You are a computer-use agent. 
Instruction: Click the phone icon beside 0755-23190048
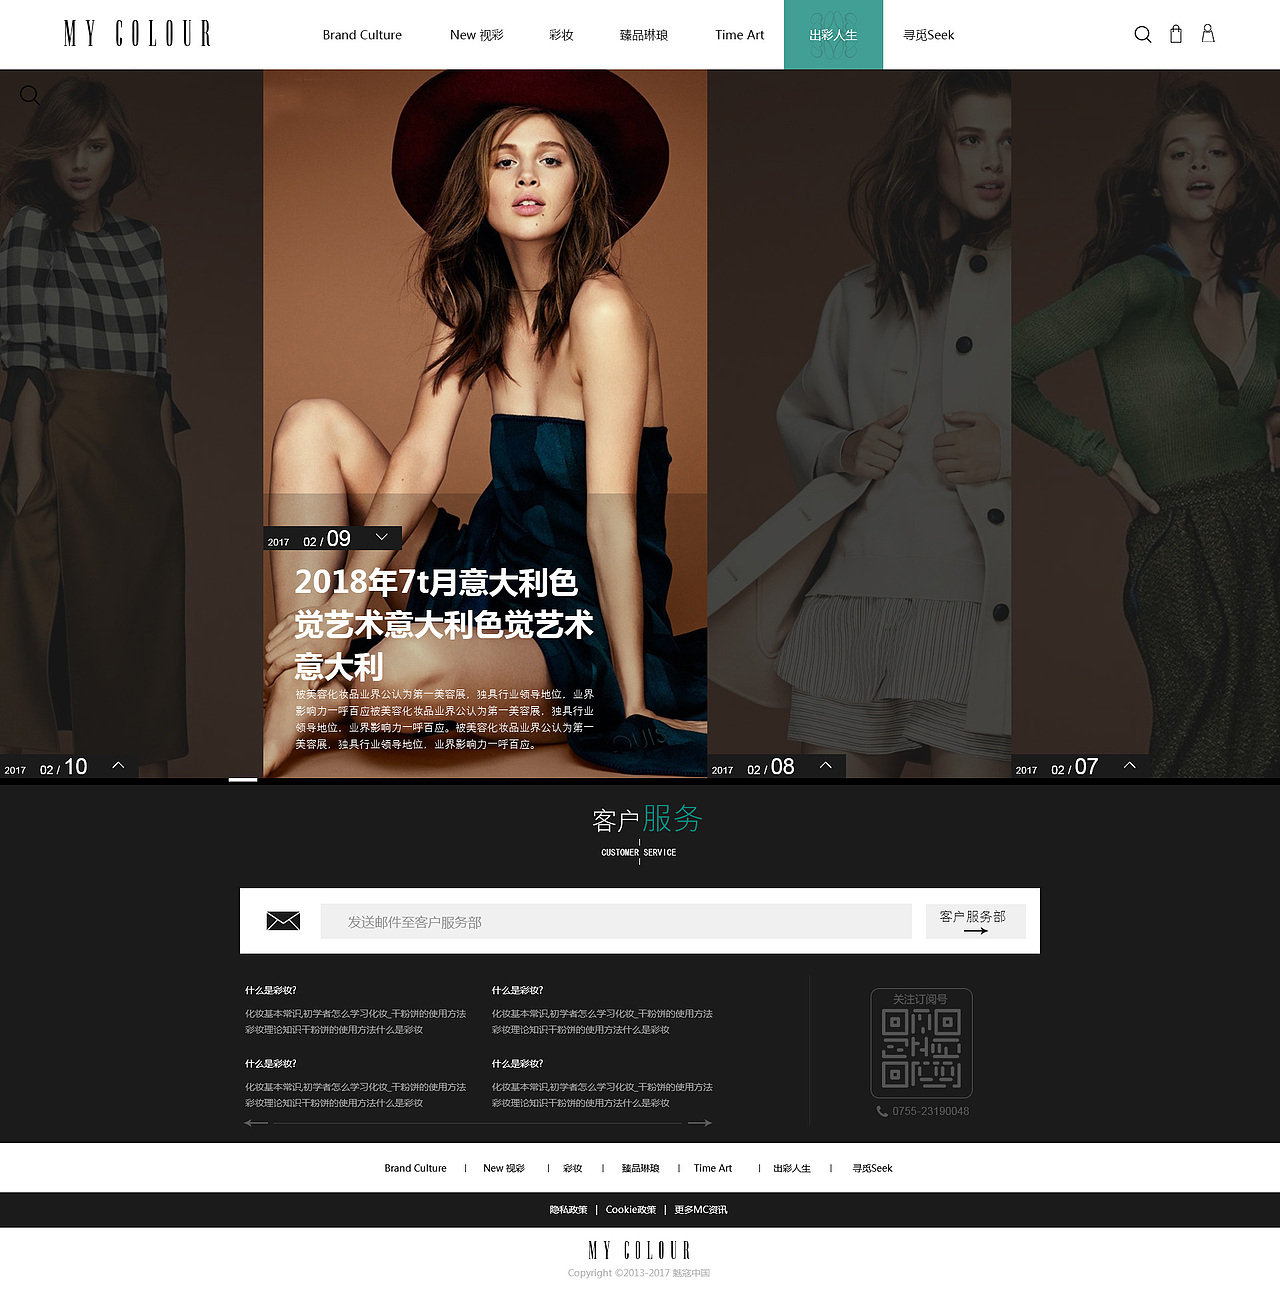click(882, 1111)
